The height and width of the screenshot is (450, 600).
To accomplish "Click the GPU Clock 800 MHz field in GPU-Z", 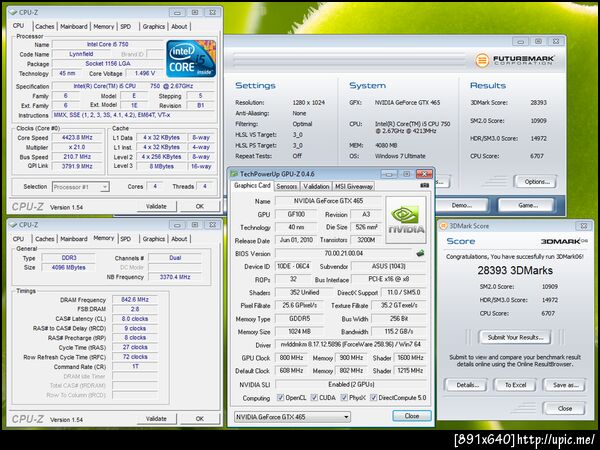I will 291,358.
